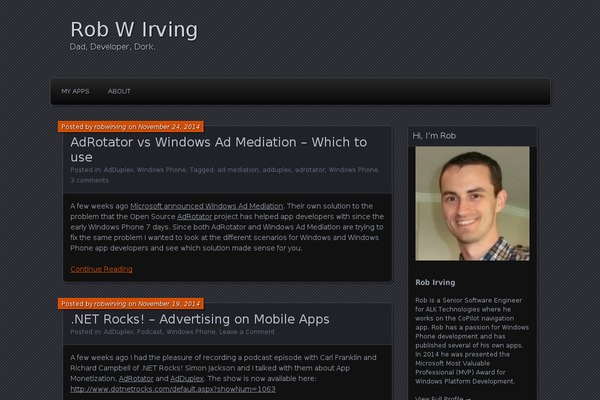This screenshot has width=600, height=400.
Task: Open the Podcast category link
Action: pos(149,332)
